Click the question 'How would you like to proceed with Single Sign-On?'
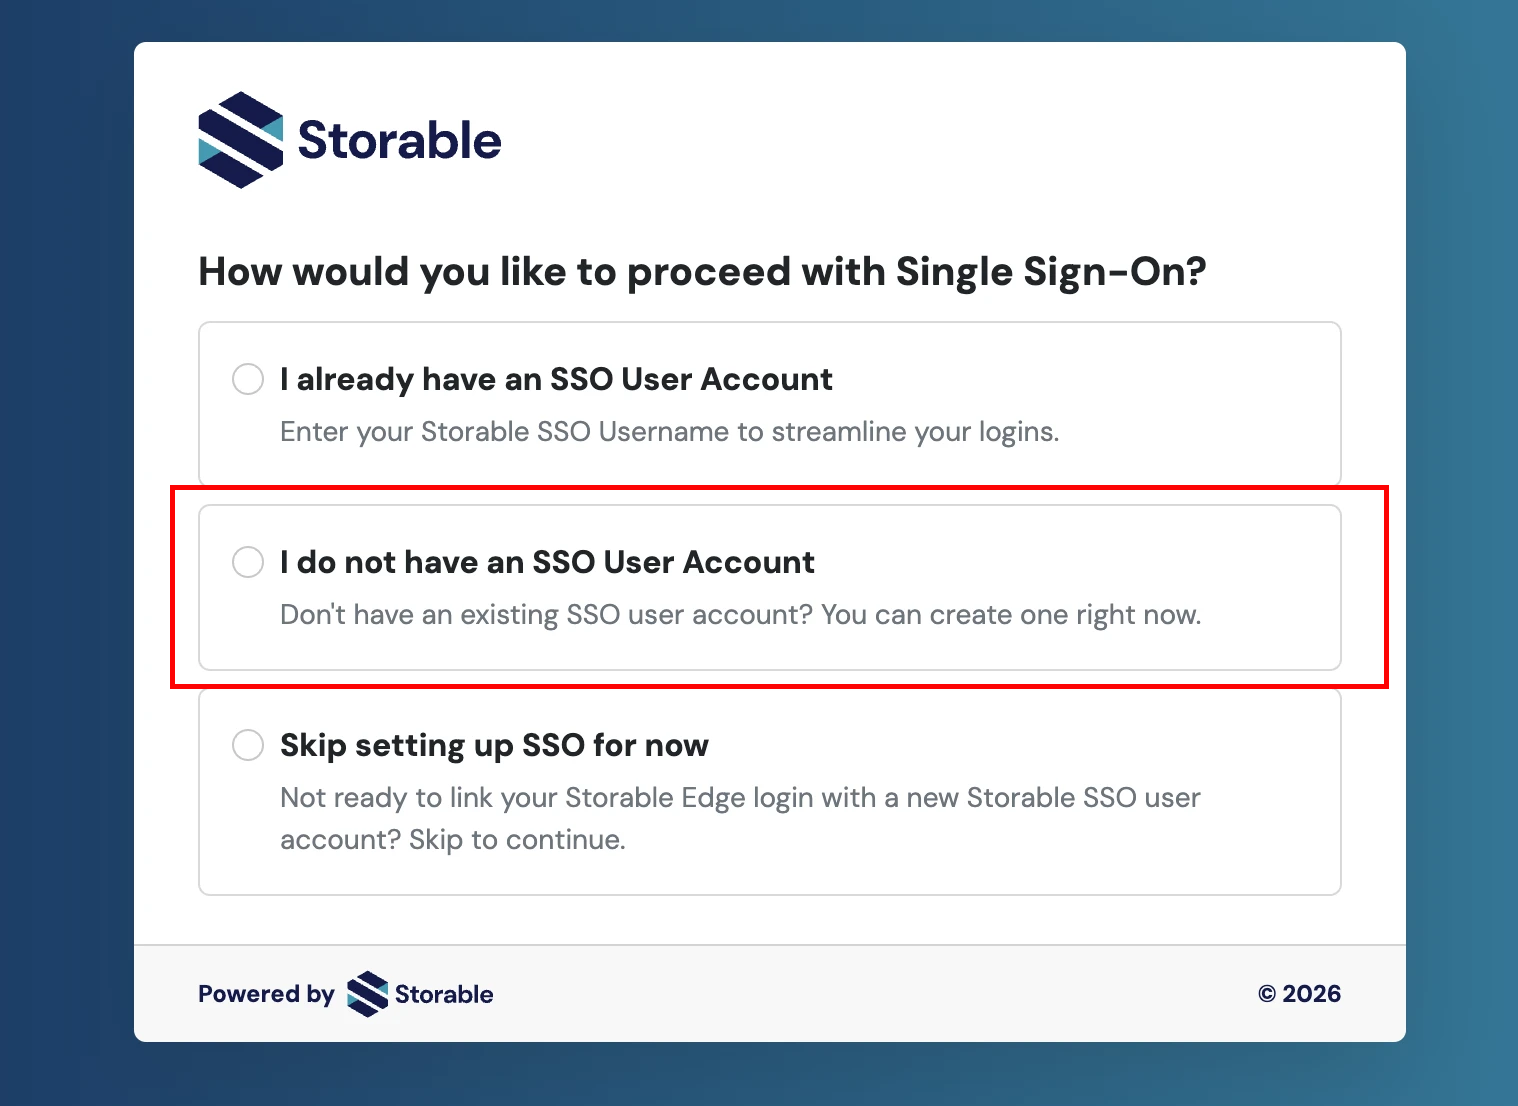Screen dimensions: 1518x1106 (701, 271)
